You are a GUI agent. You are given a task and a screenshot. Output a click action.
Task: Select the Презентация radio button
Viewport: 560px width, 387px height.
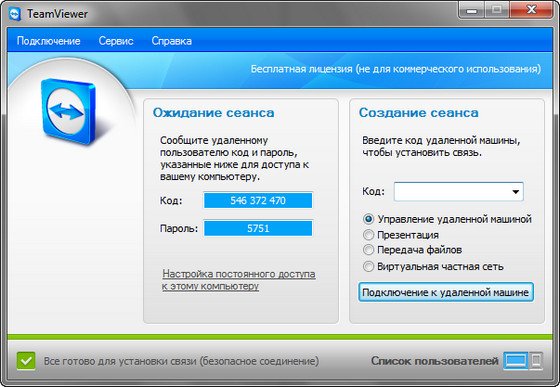[368, 235]
